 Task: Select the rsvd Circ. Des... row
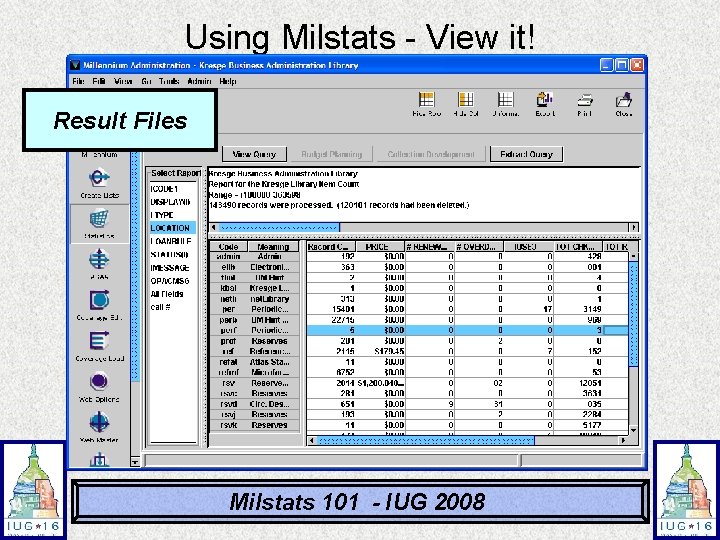click(254, 404)
